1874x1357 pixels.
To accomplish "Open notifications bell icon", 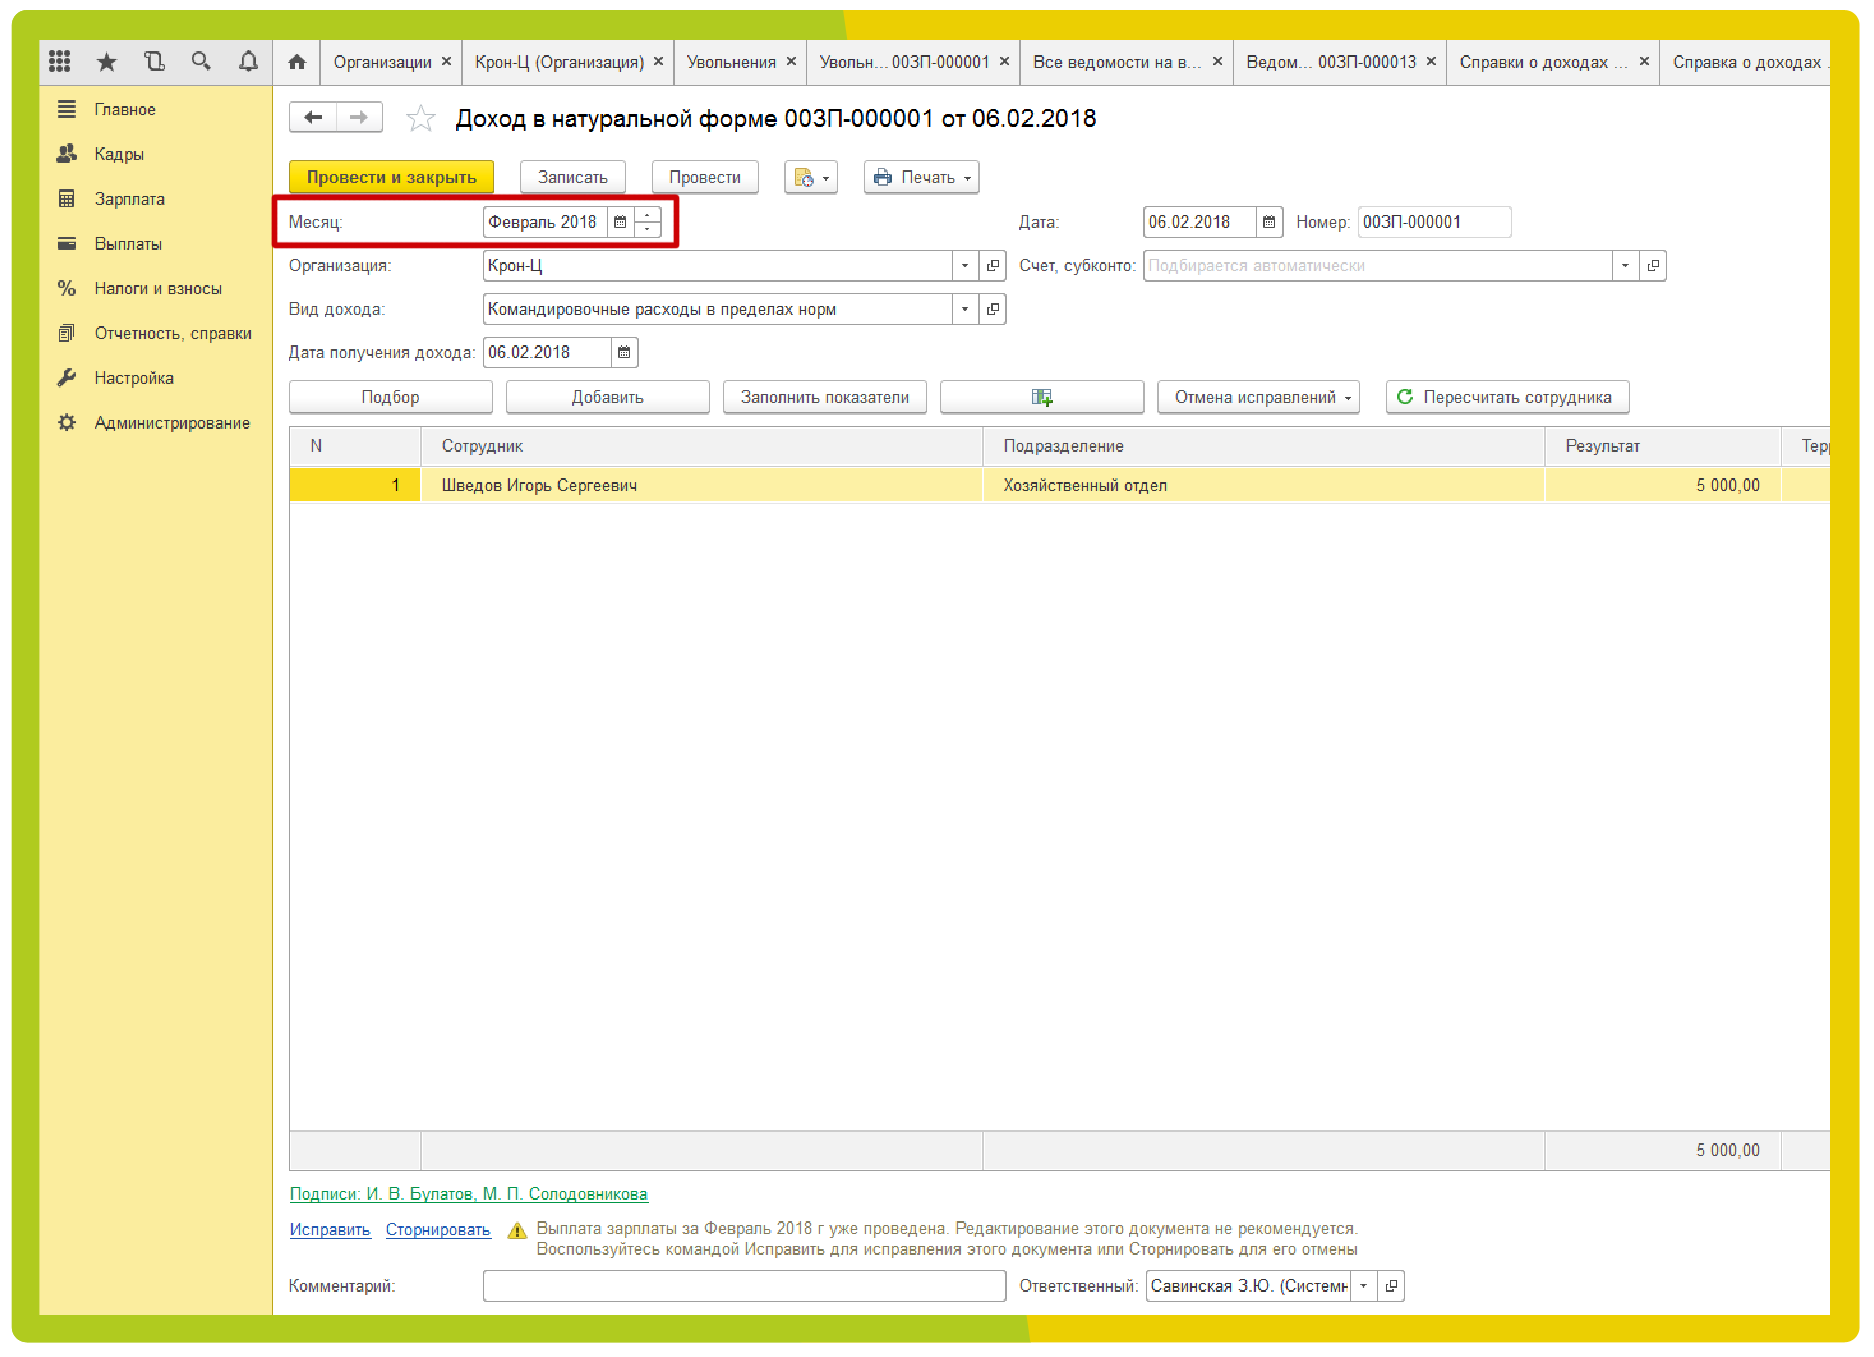I will [x=248, y=62].
